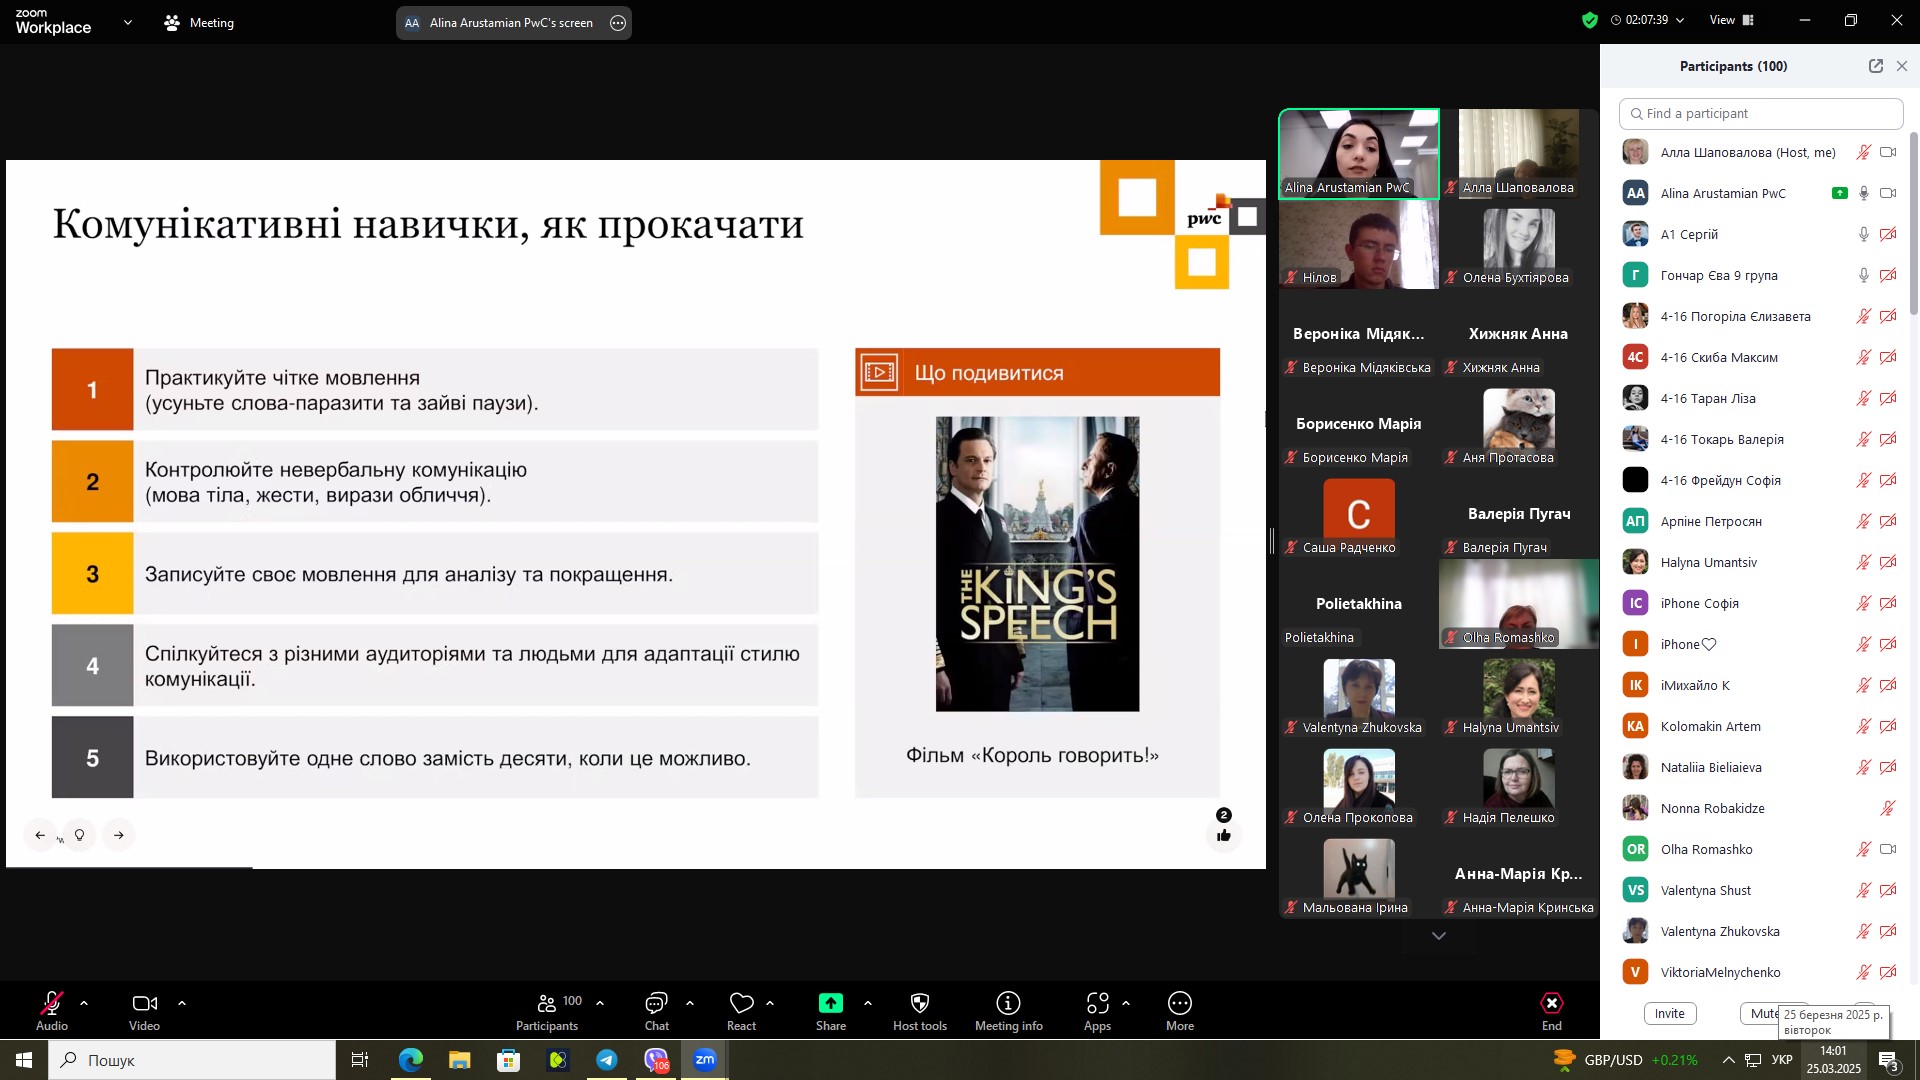Viewport: 1920px width, 1080px height.
Task: Select Alina Arustamian PwC video tile
Action: 1359,154
